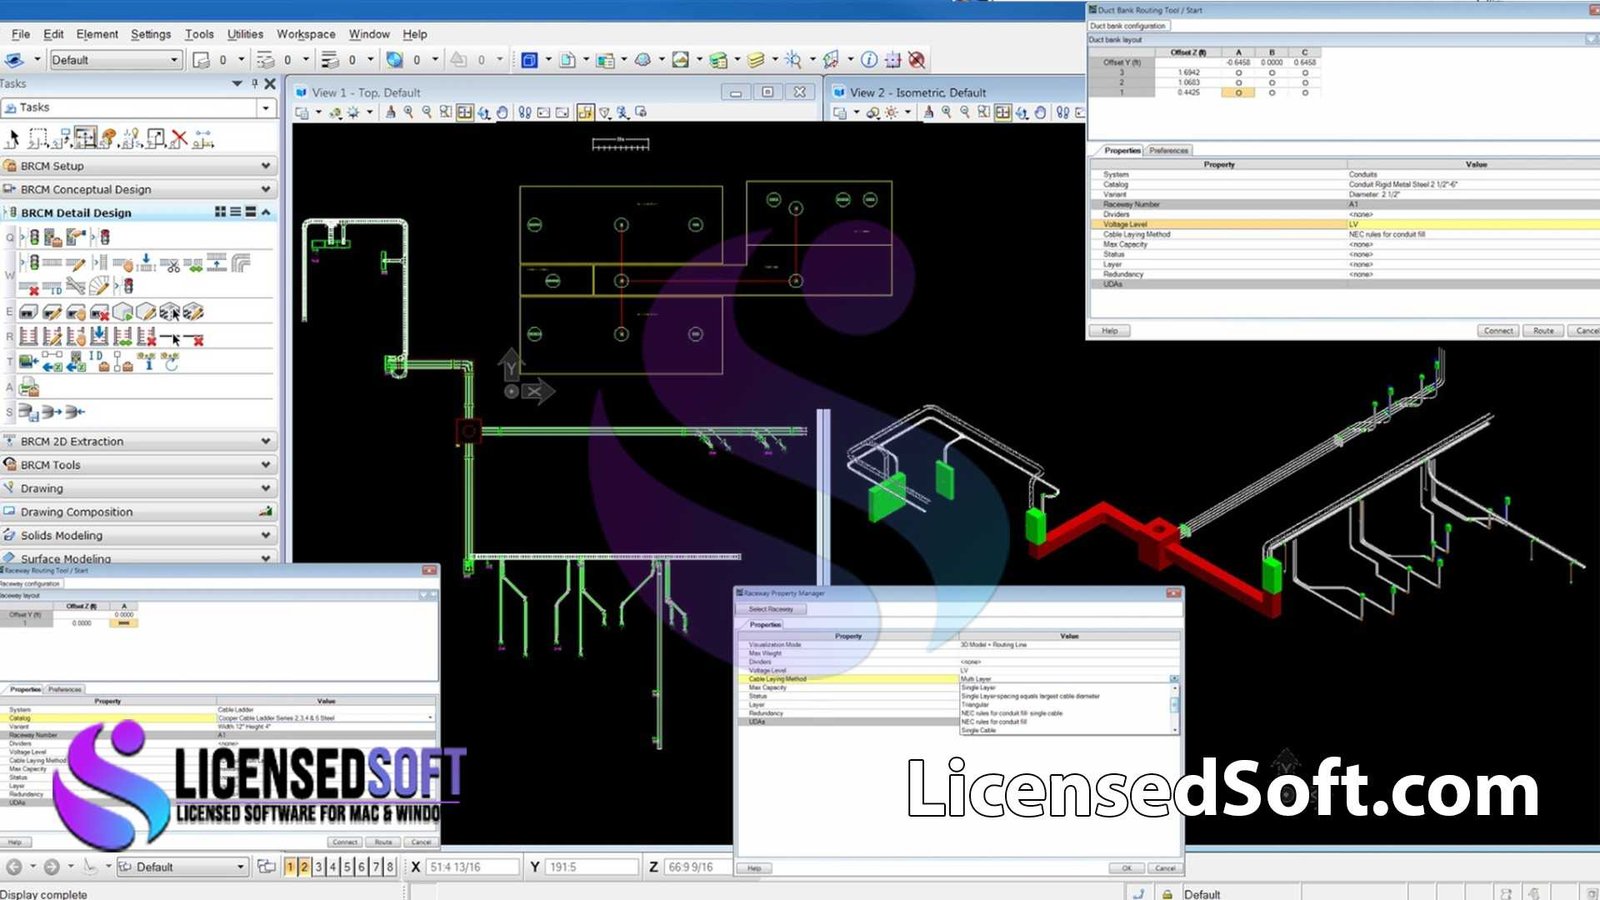Click the insert cable tray down-arrow icon in row R

[x=100, y=335]
